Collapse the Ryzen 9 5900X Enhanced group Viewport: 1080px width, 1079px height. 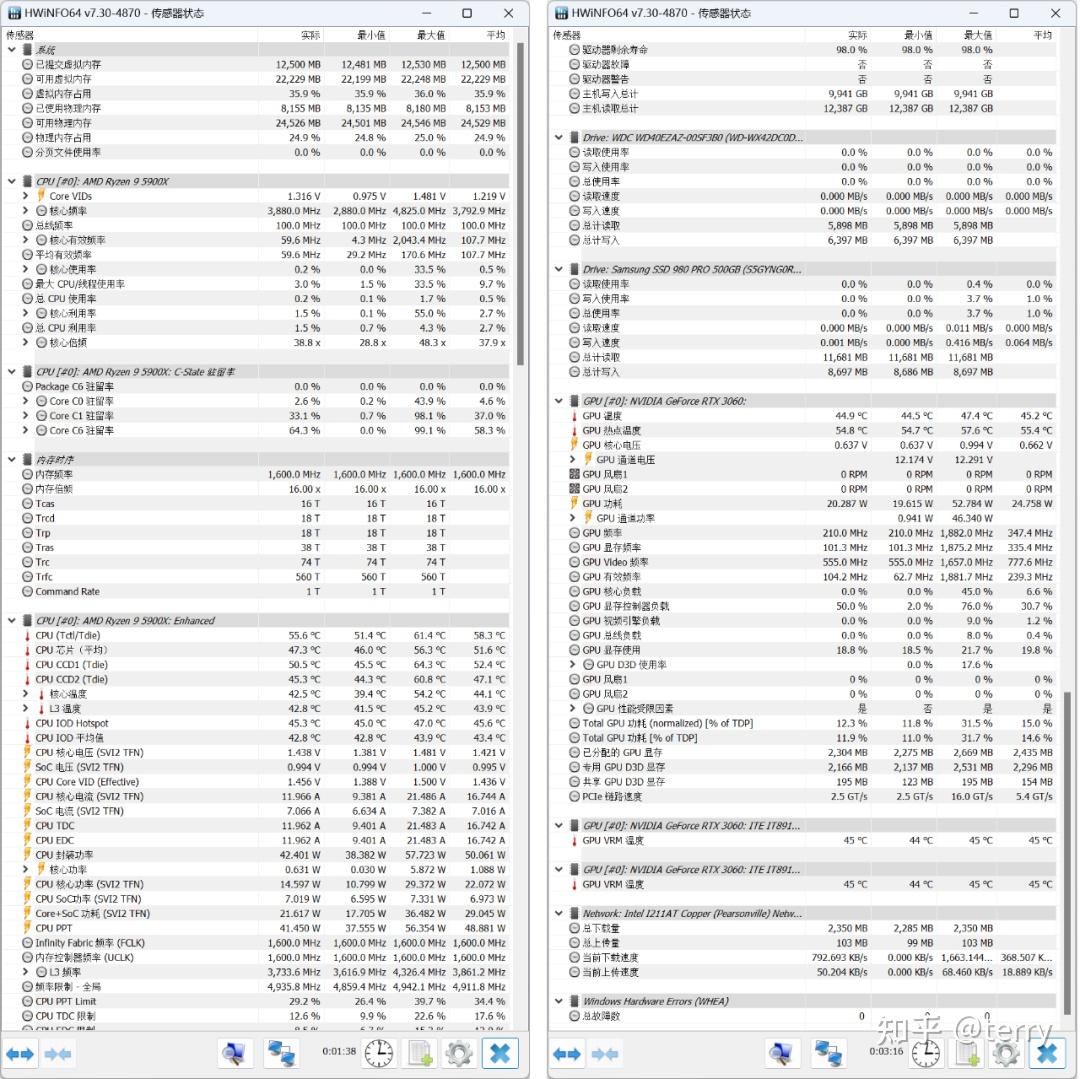pyautogui.click(x=12, y=620)
